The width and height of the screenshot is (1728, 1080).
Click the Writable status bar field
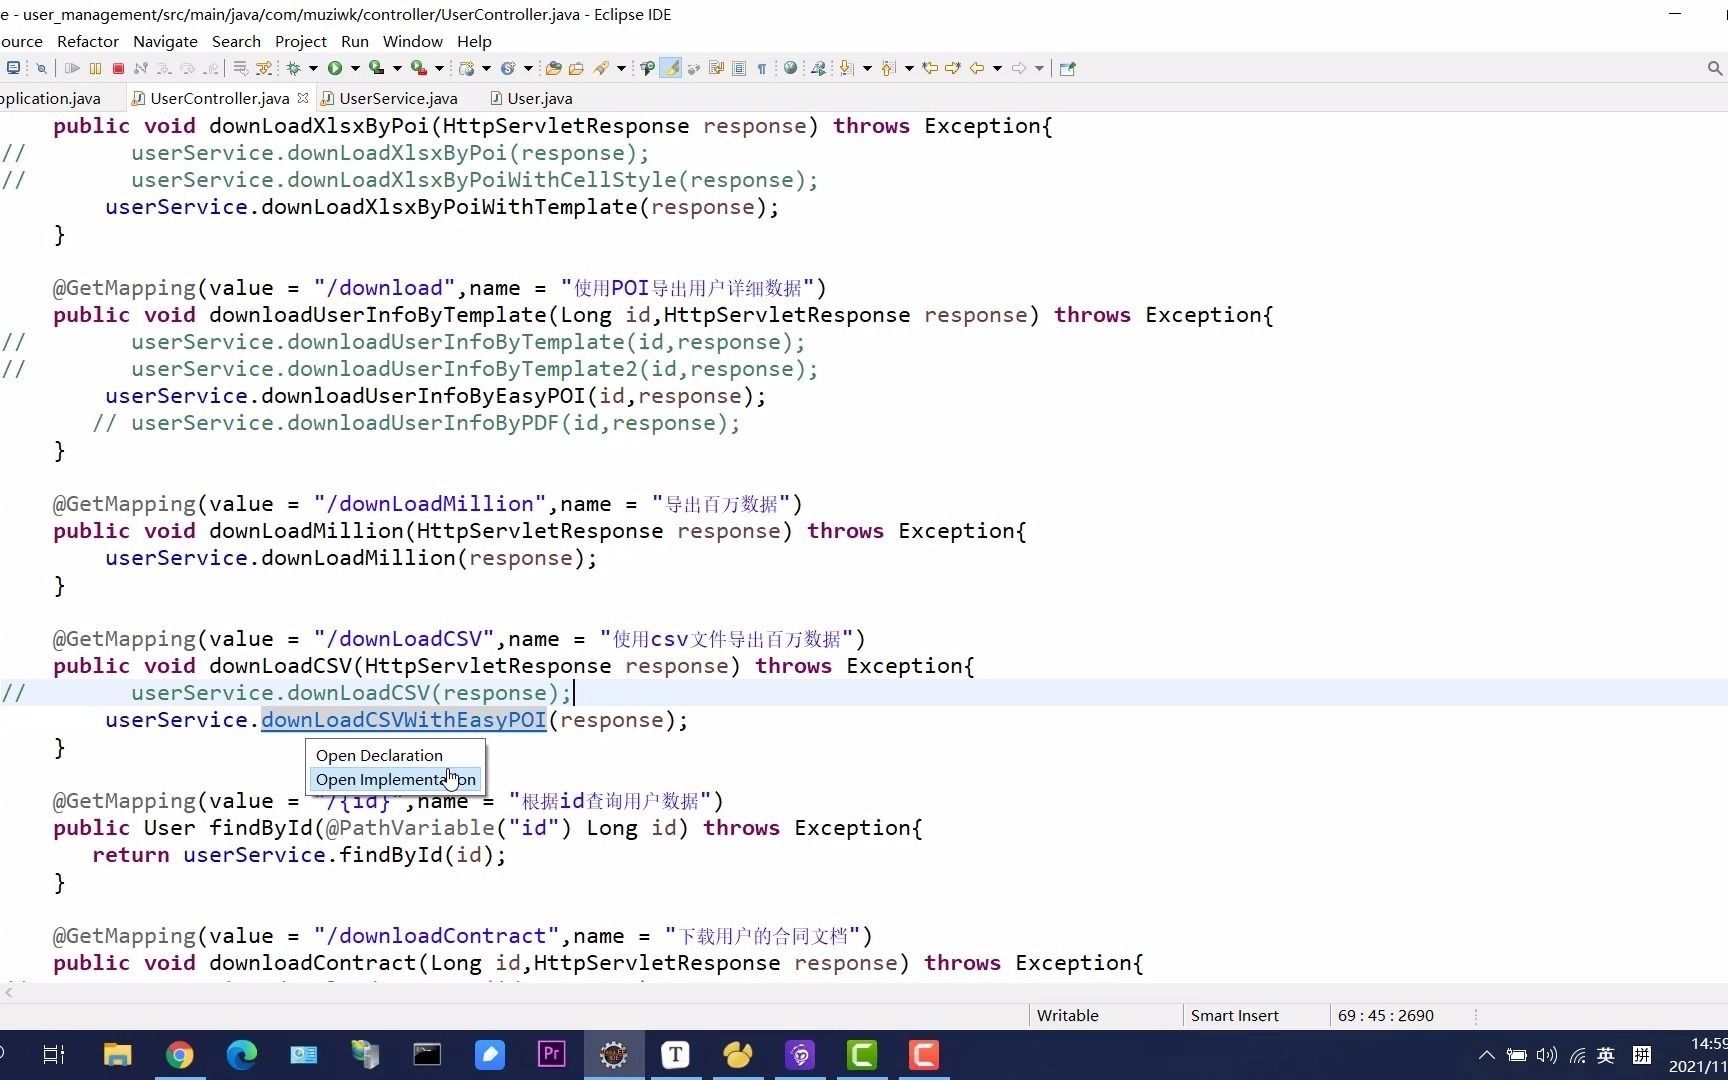1067,1015
